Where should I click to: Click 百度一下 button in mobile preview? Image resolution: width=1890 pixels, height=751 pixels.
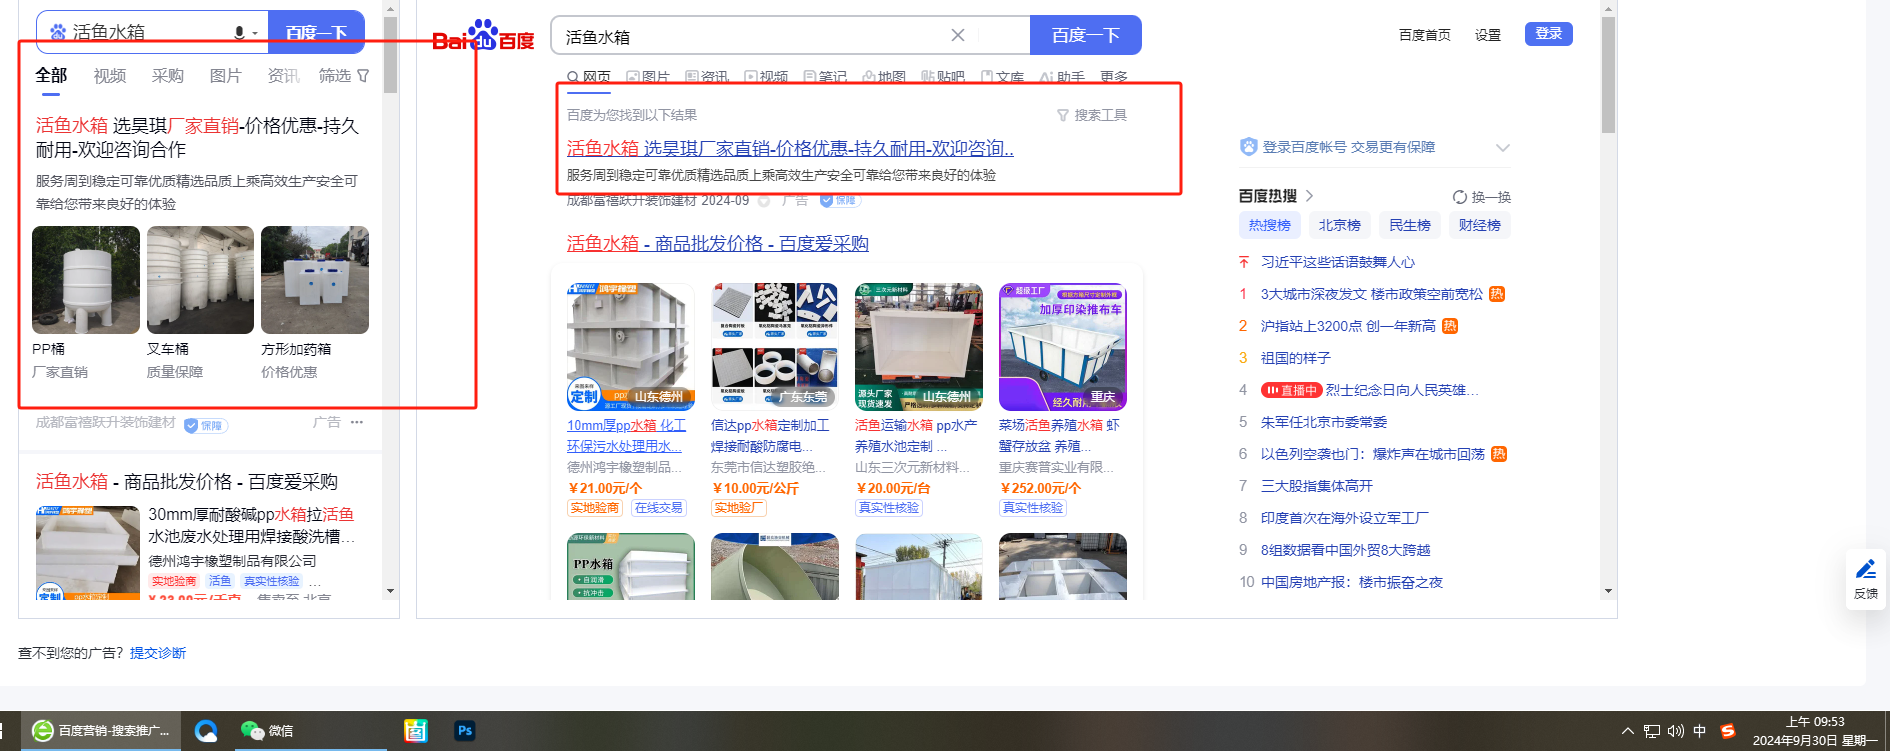pos(317,32)
